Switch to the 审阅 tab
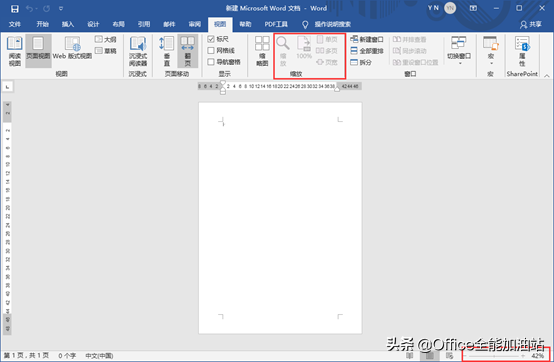Screen dimensions: 554x362 coord(195,24)
